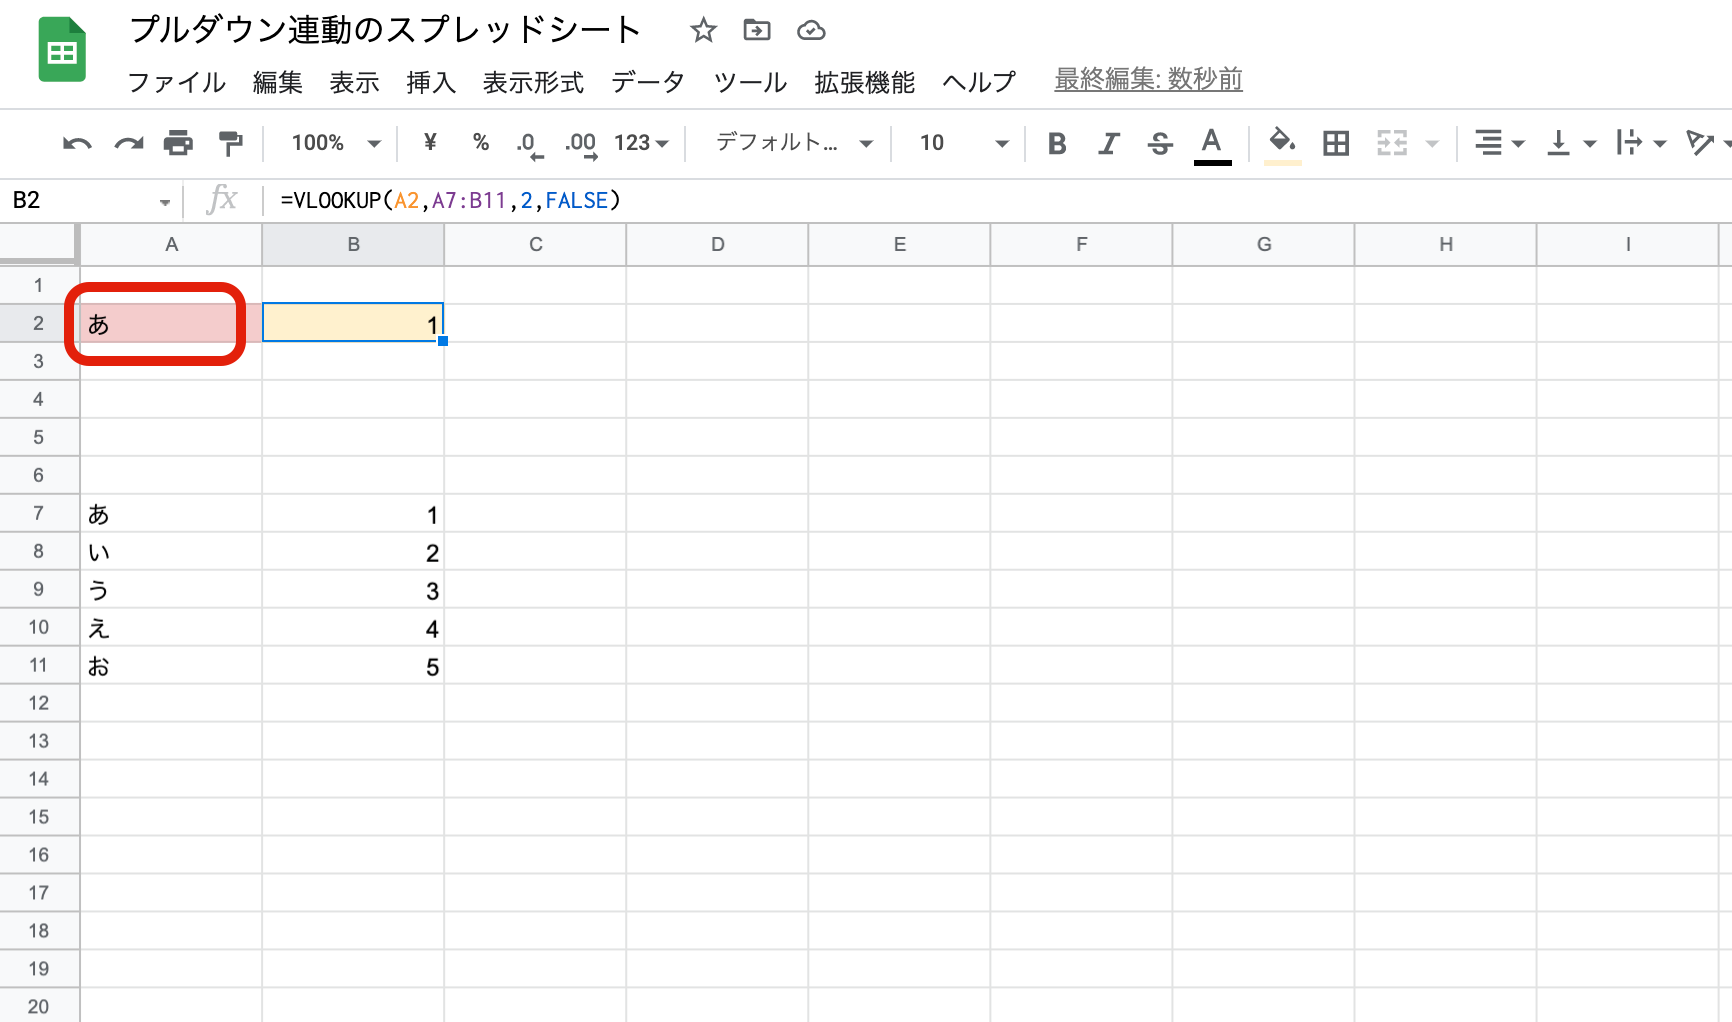The height and width of the screenshot is (1022, 1732).
Task: Open vertical align dropdown
Action: pyautogui.click(x=1571, y=144)
